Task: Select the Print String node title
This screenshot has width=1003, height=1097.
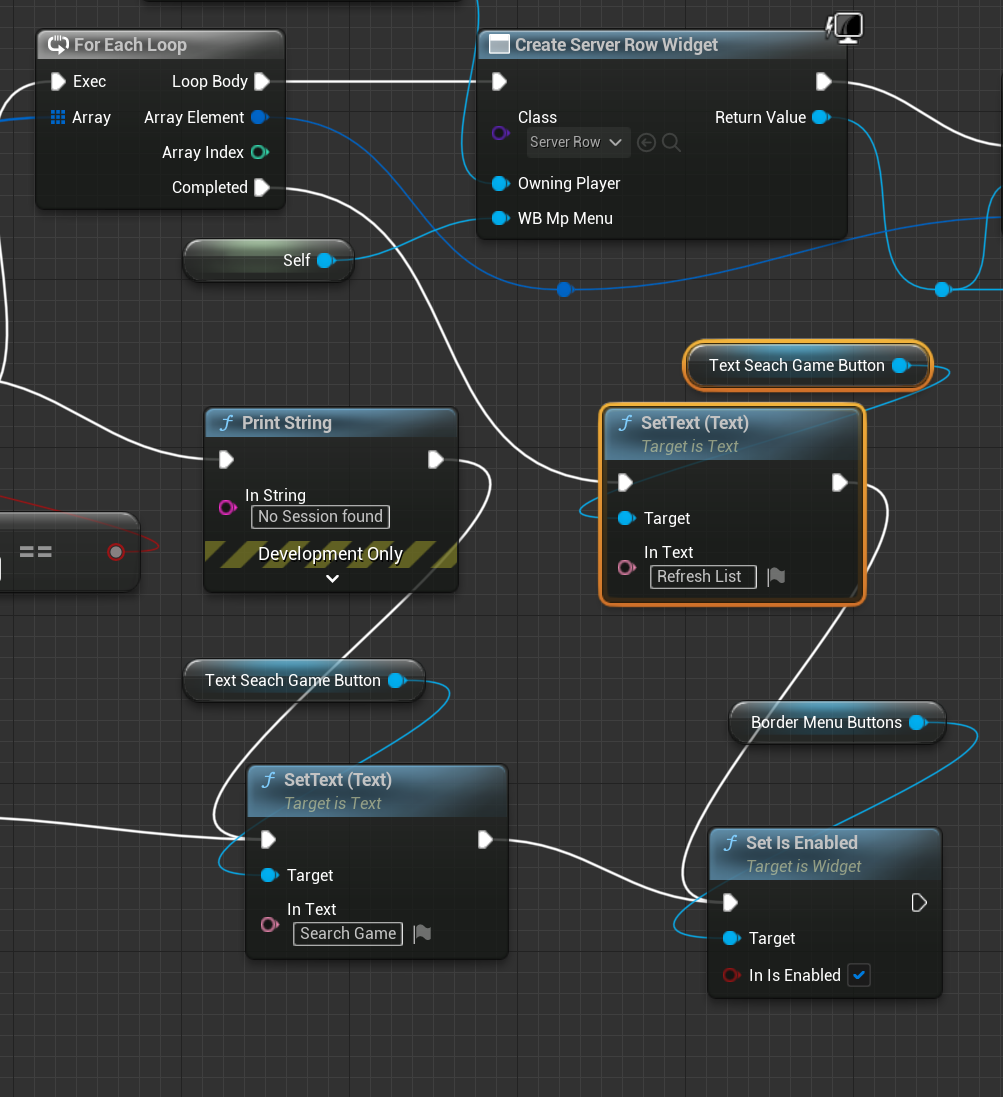Action: [287, 423]
